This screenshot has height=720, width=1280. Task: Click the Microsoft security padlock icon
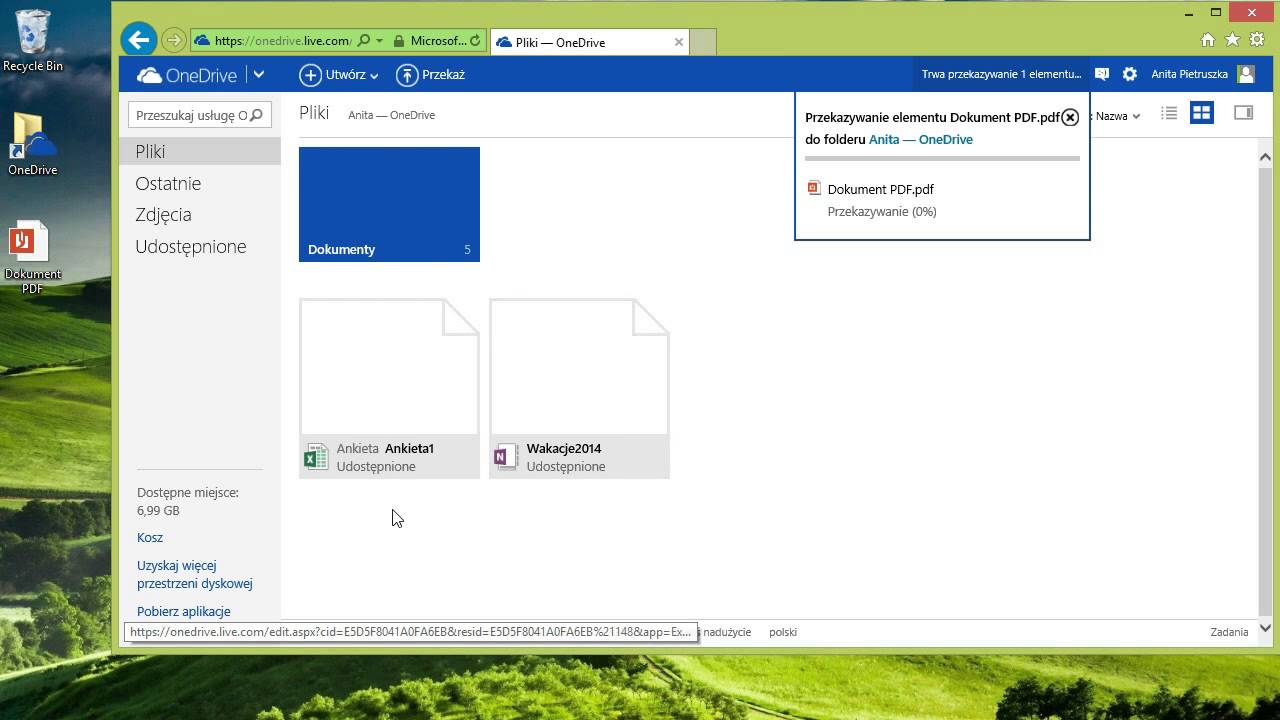click(x=399, y=41)
